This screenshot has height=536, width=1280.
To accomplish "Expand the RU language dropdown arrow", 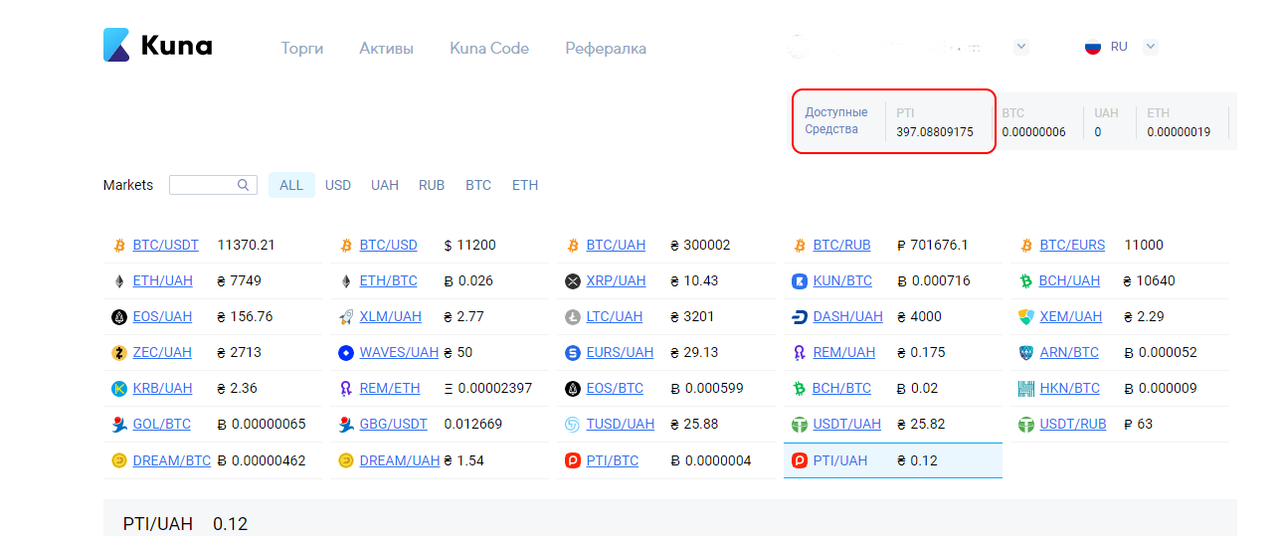I will (x=1150, y=47).
